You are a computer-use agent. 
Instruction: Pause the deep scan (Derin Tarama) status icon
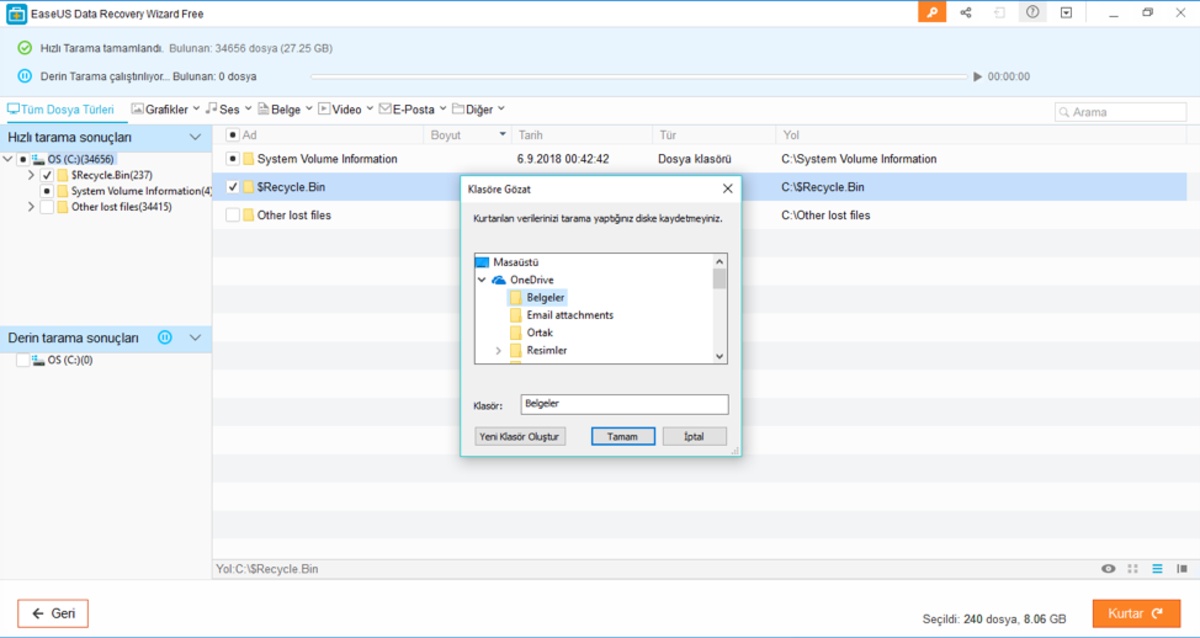coord(25,76)
